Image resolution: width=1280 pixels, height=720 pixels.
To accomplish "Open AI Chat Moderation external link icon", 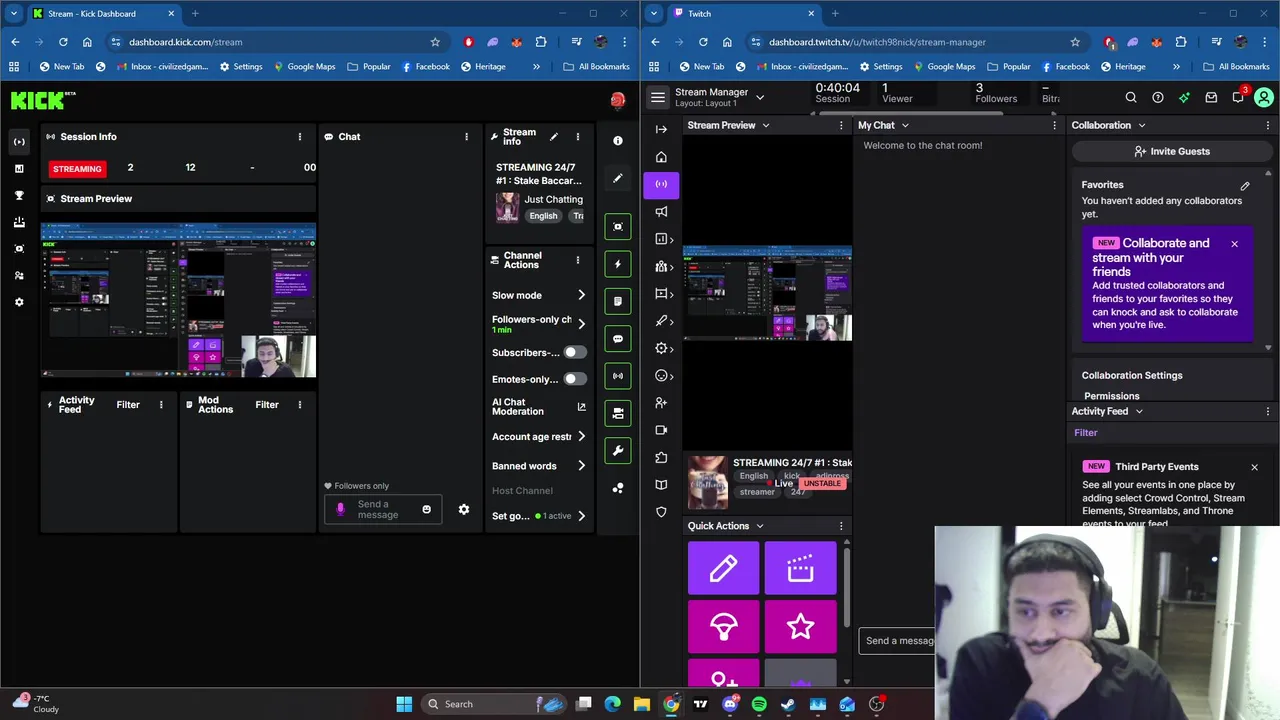I will (x=581, y=407).
